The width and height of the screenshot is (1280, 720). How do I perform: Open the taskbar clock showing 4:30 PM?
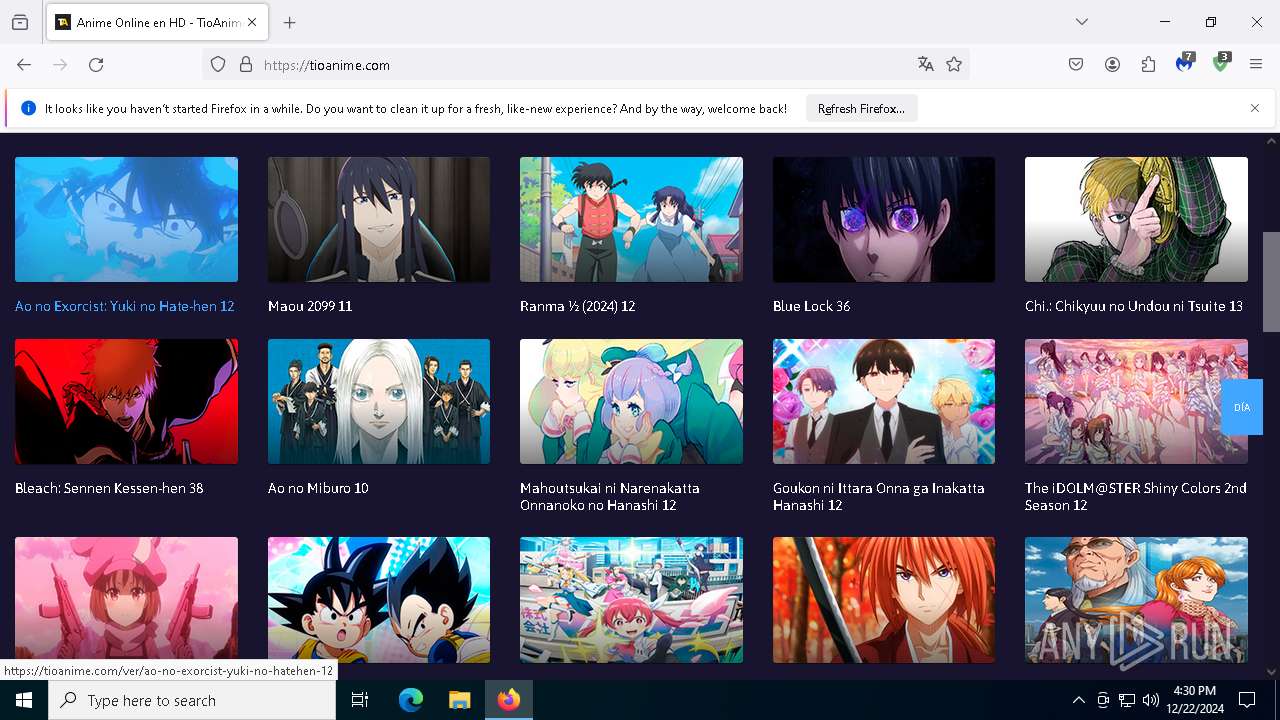(x=1194, y=700)
